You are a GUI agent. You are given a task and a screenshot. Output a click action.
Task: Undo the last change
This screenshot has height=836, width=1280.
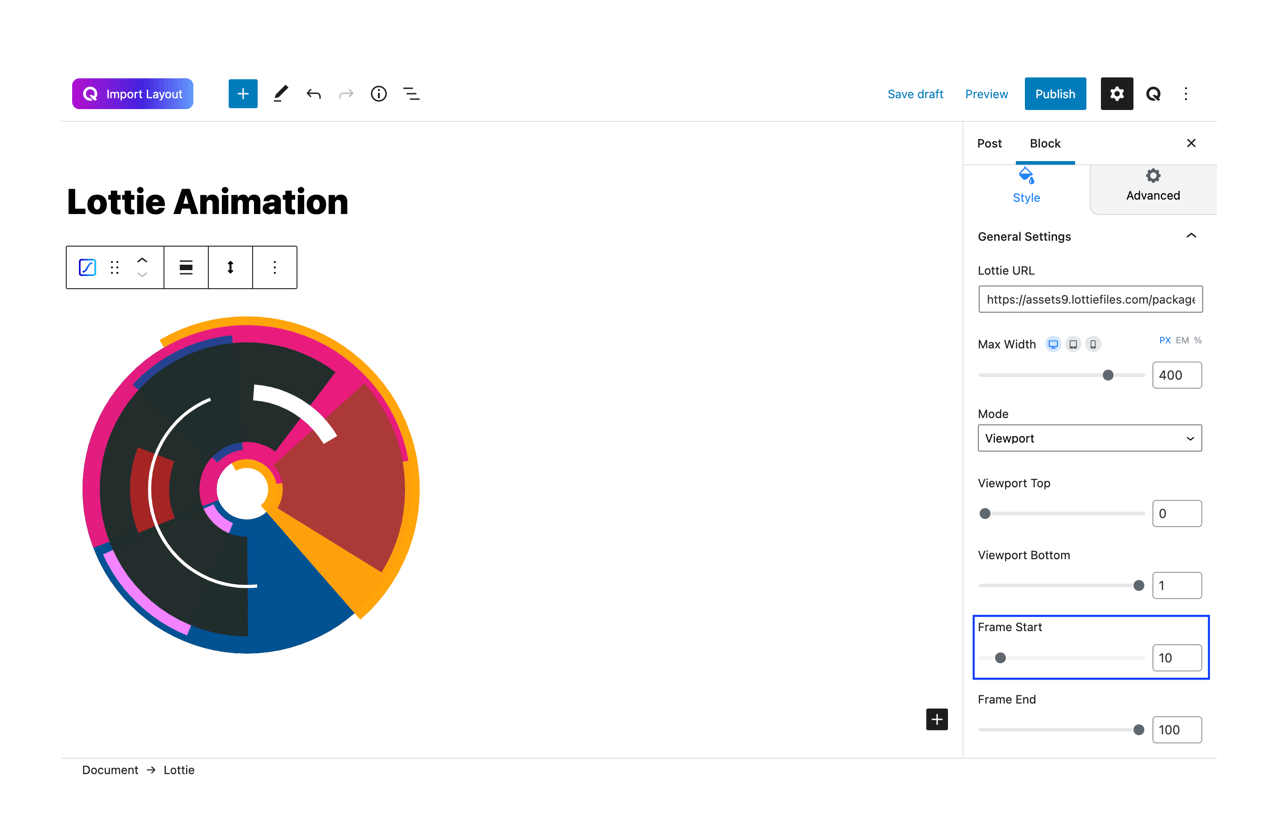[x=314, y=94]
